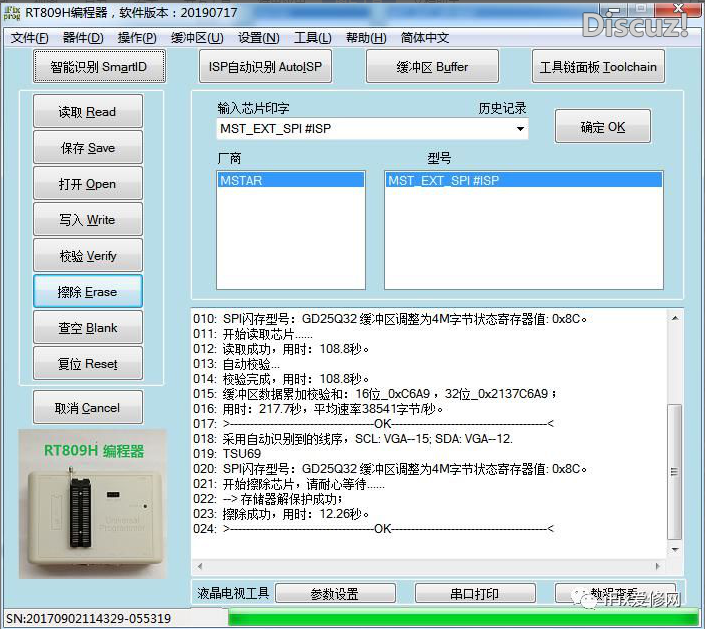The width and height of the screenshot is (705, 629).
Task: Click the 复位 Reset button
Action: [88, 363]
